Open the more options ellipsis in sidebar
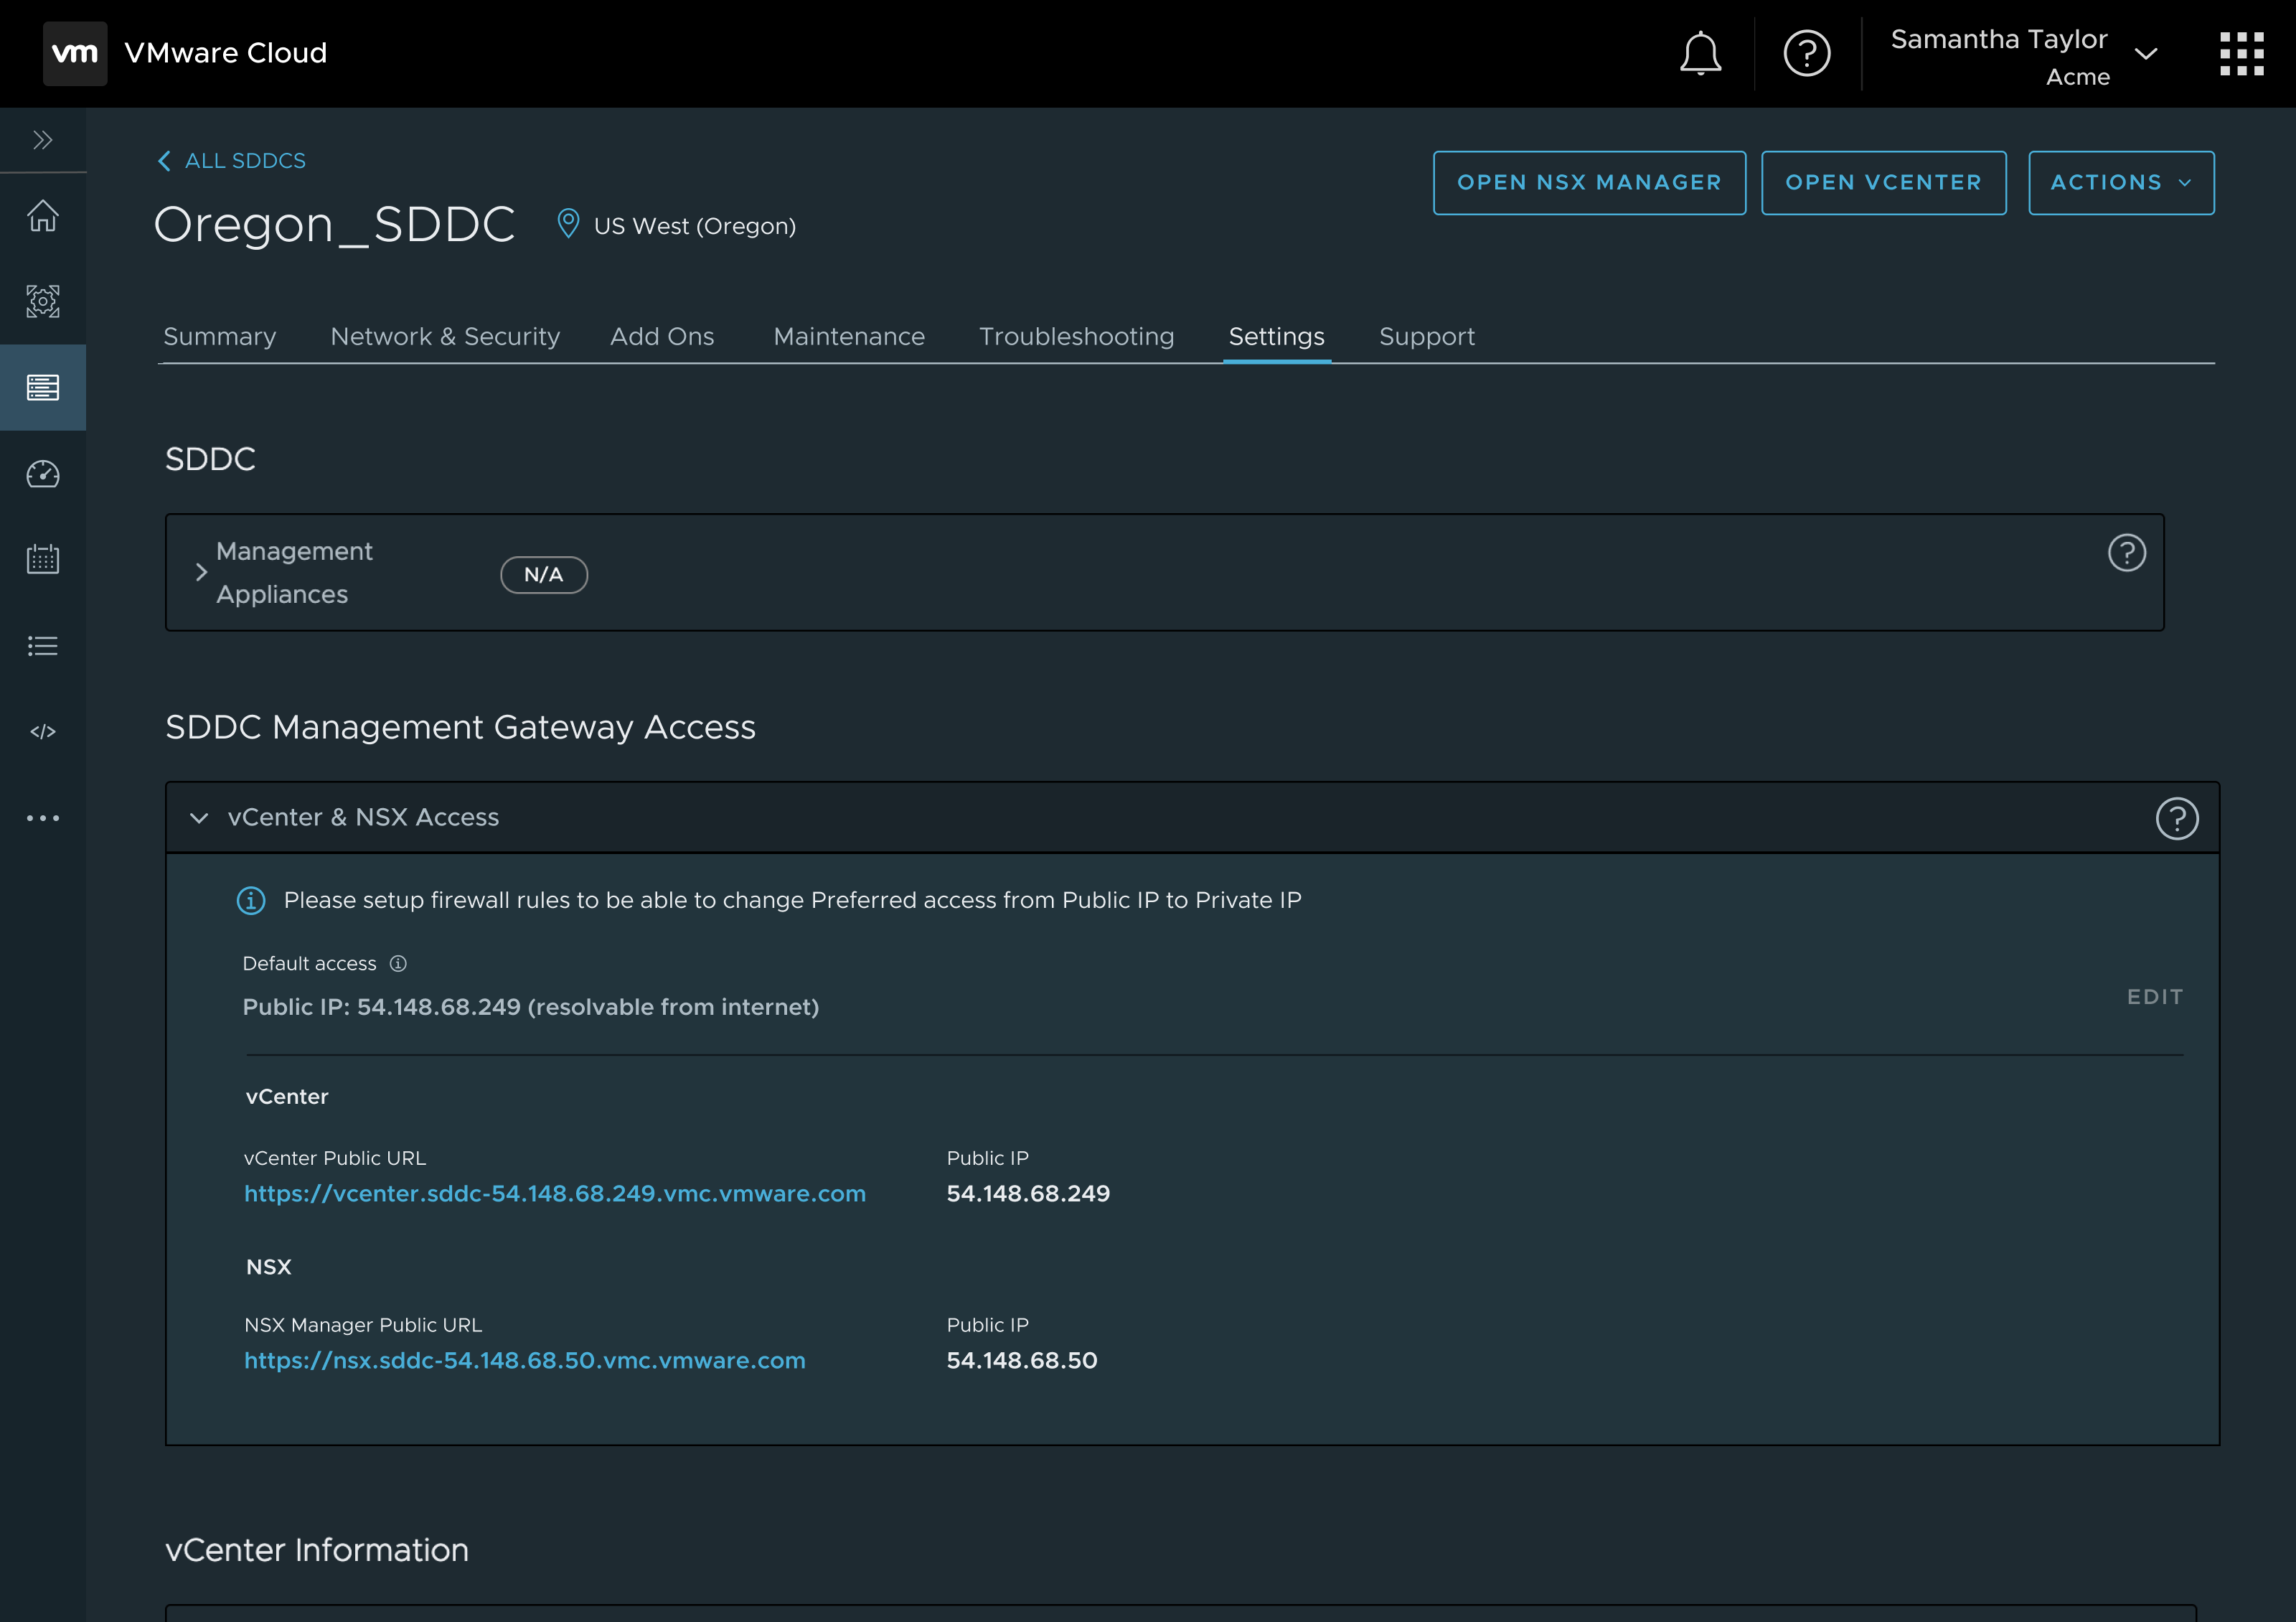2296x1622 pixels. (42, 818)
